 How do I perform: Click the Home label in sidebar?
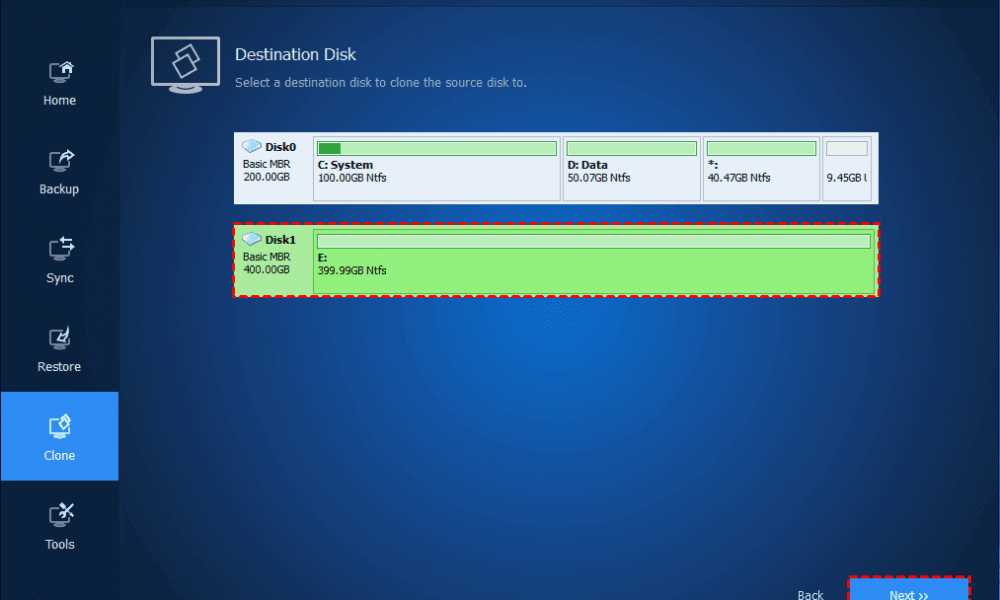59,100
